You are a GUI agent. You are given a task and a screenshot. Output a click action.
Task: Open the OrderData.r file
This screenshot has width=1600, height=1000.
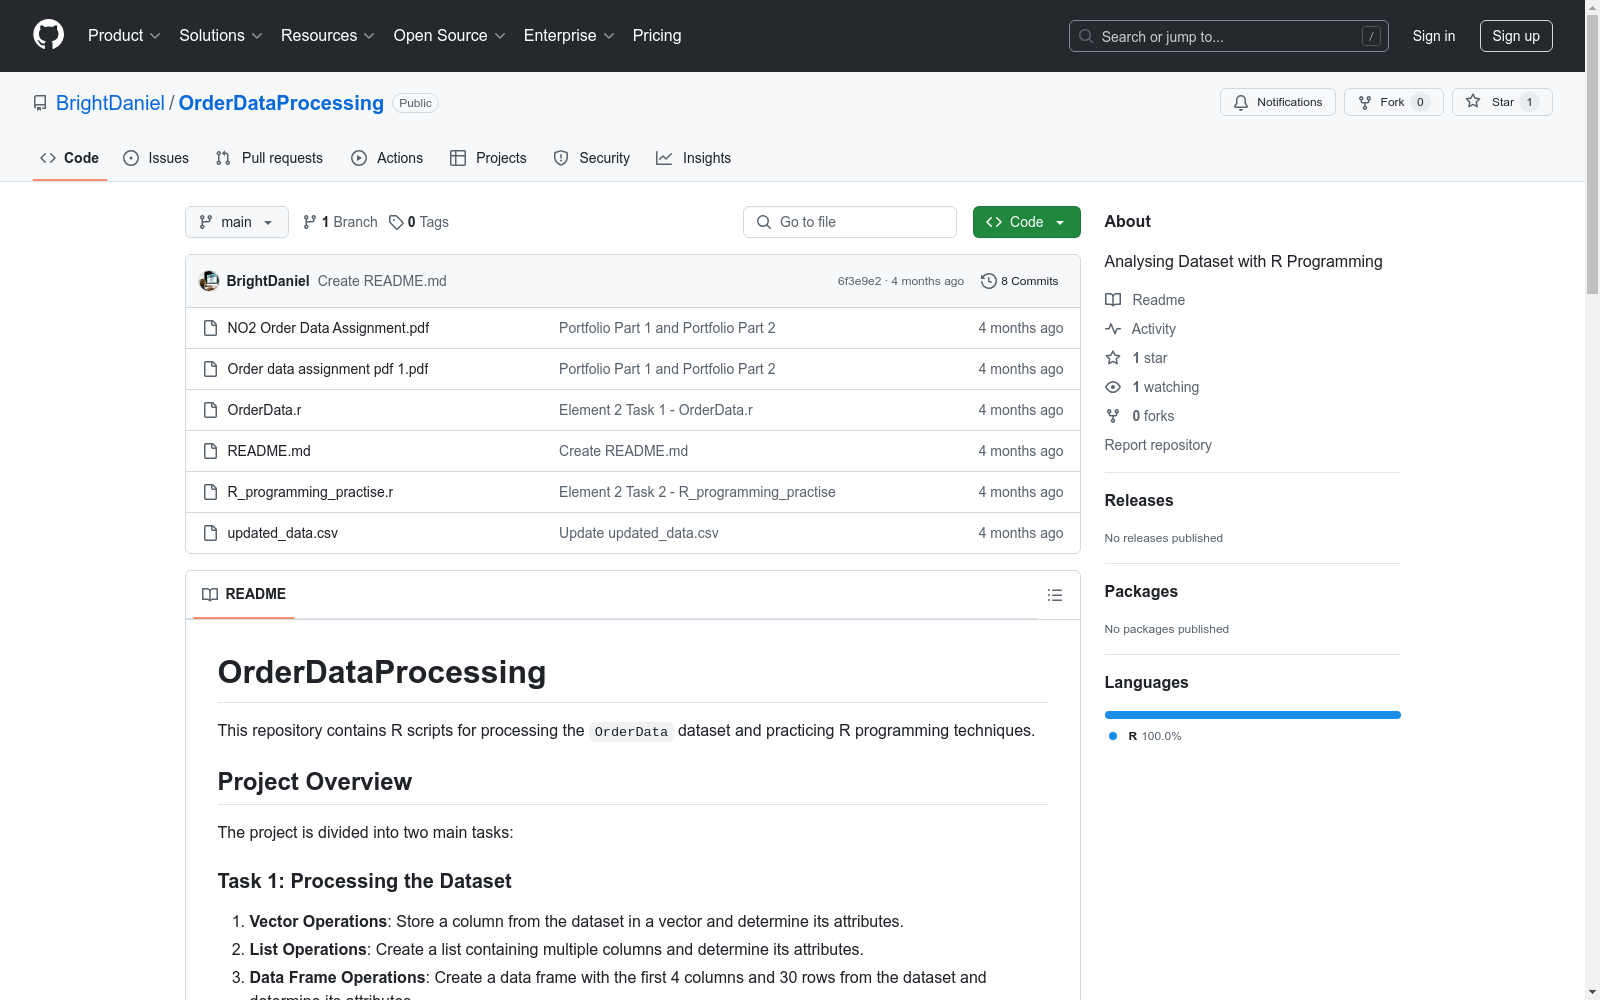pyautogui.click(x=264, y=410)
